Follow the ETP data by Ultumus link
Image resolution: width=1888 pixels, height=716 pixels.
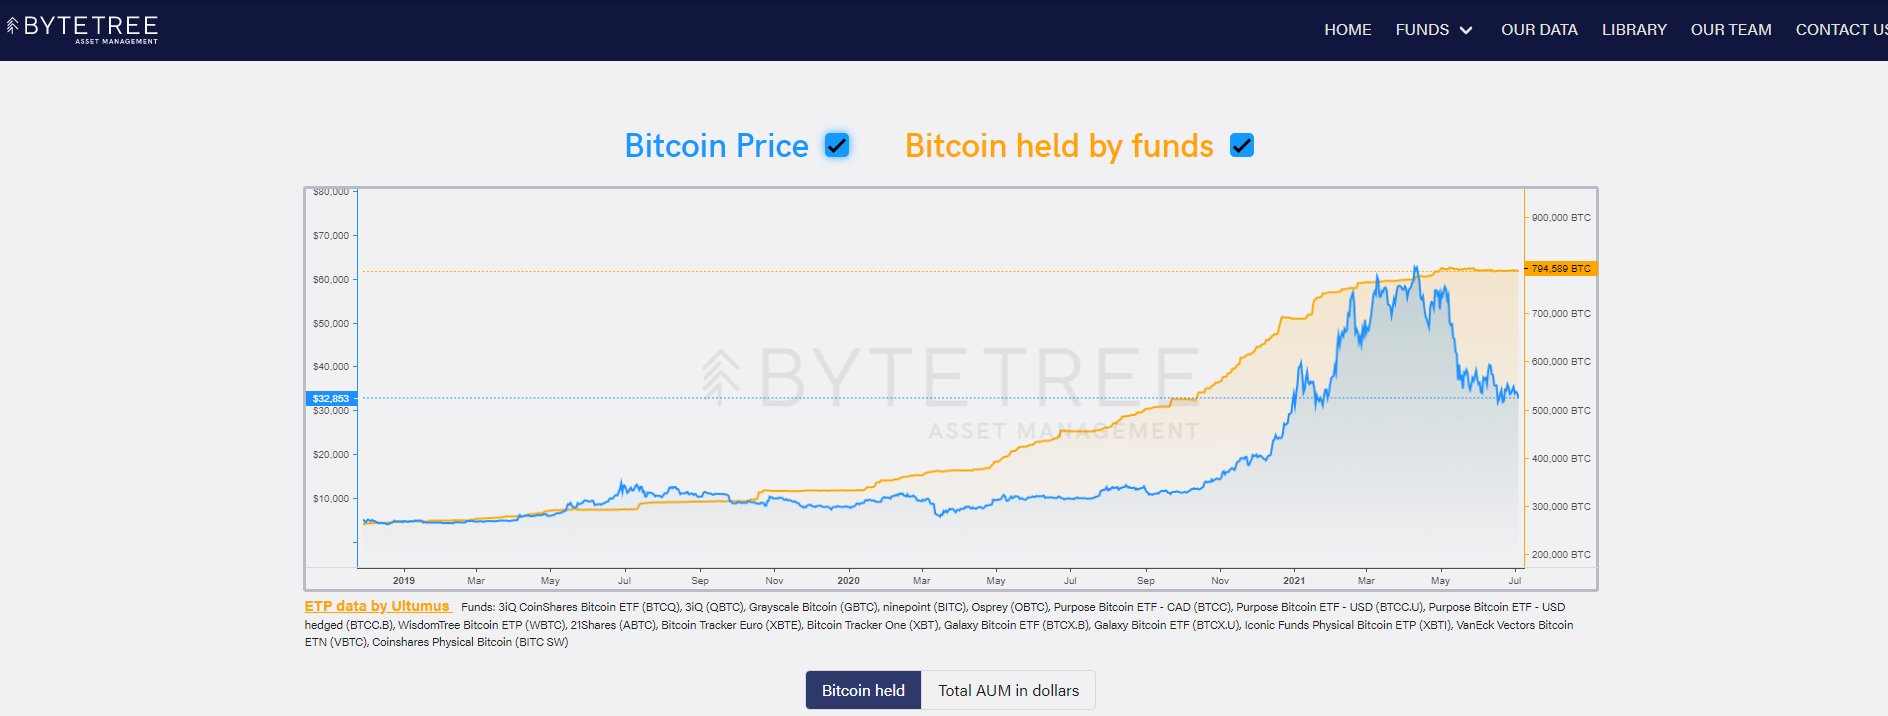[377, 606]
